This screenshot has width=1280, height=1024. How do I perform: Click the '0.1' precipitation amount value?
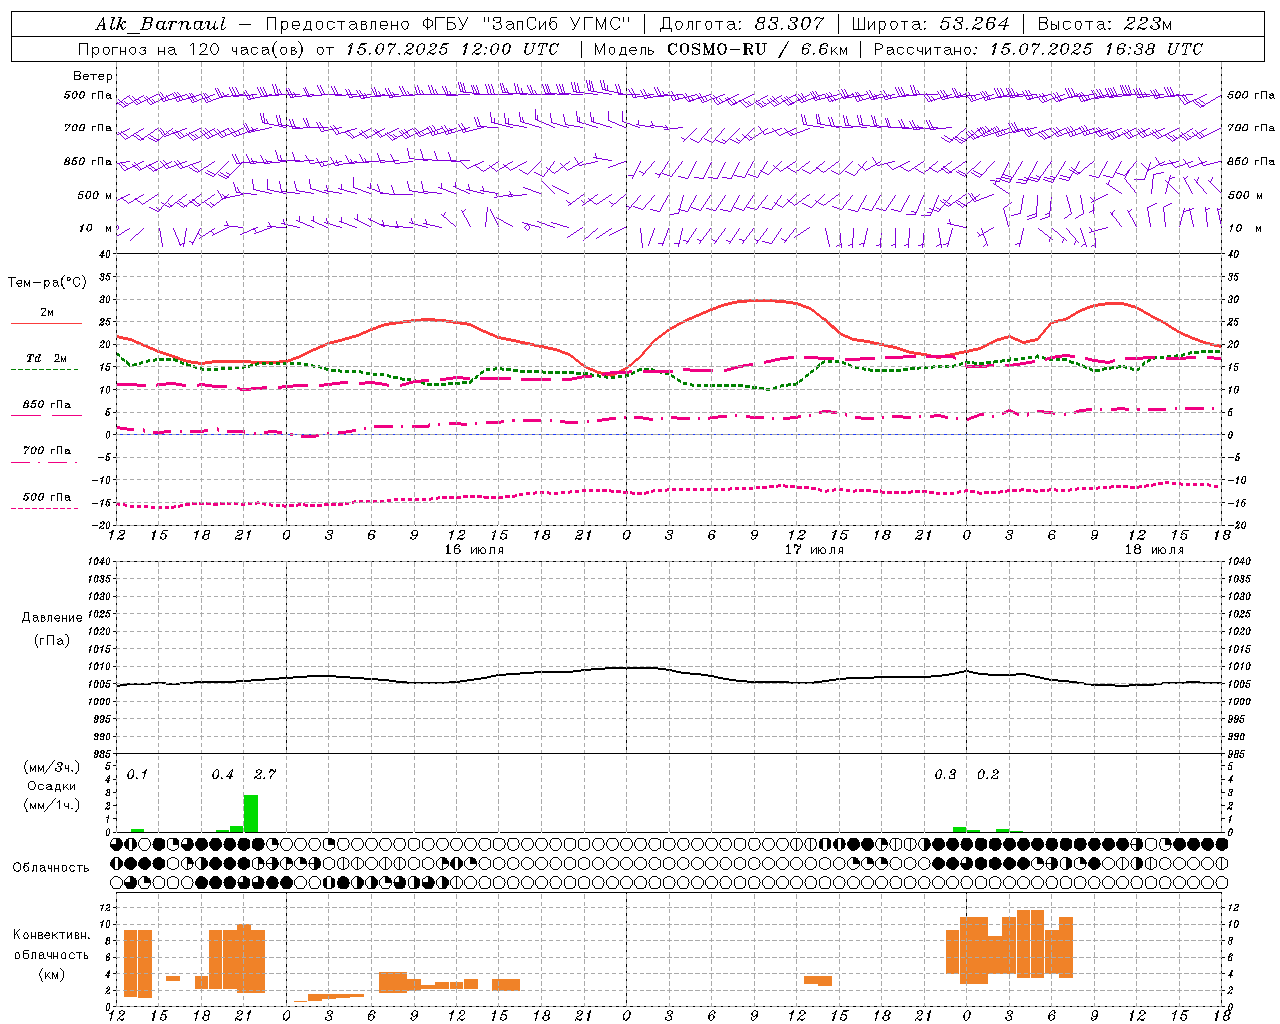click(x=137, y=775)
